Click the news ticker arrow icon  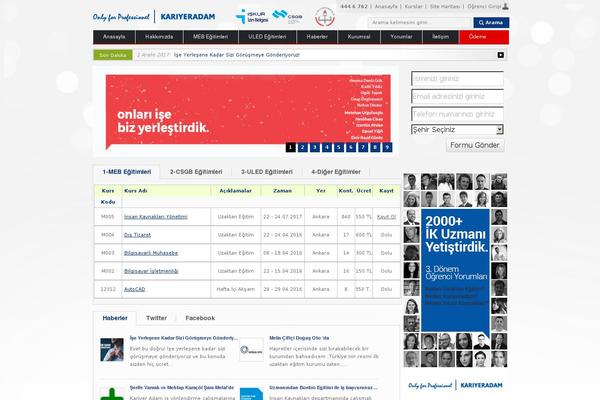point(501,55)
